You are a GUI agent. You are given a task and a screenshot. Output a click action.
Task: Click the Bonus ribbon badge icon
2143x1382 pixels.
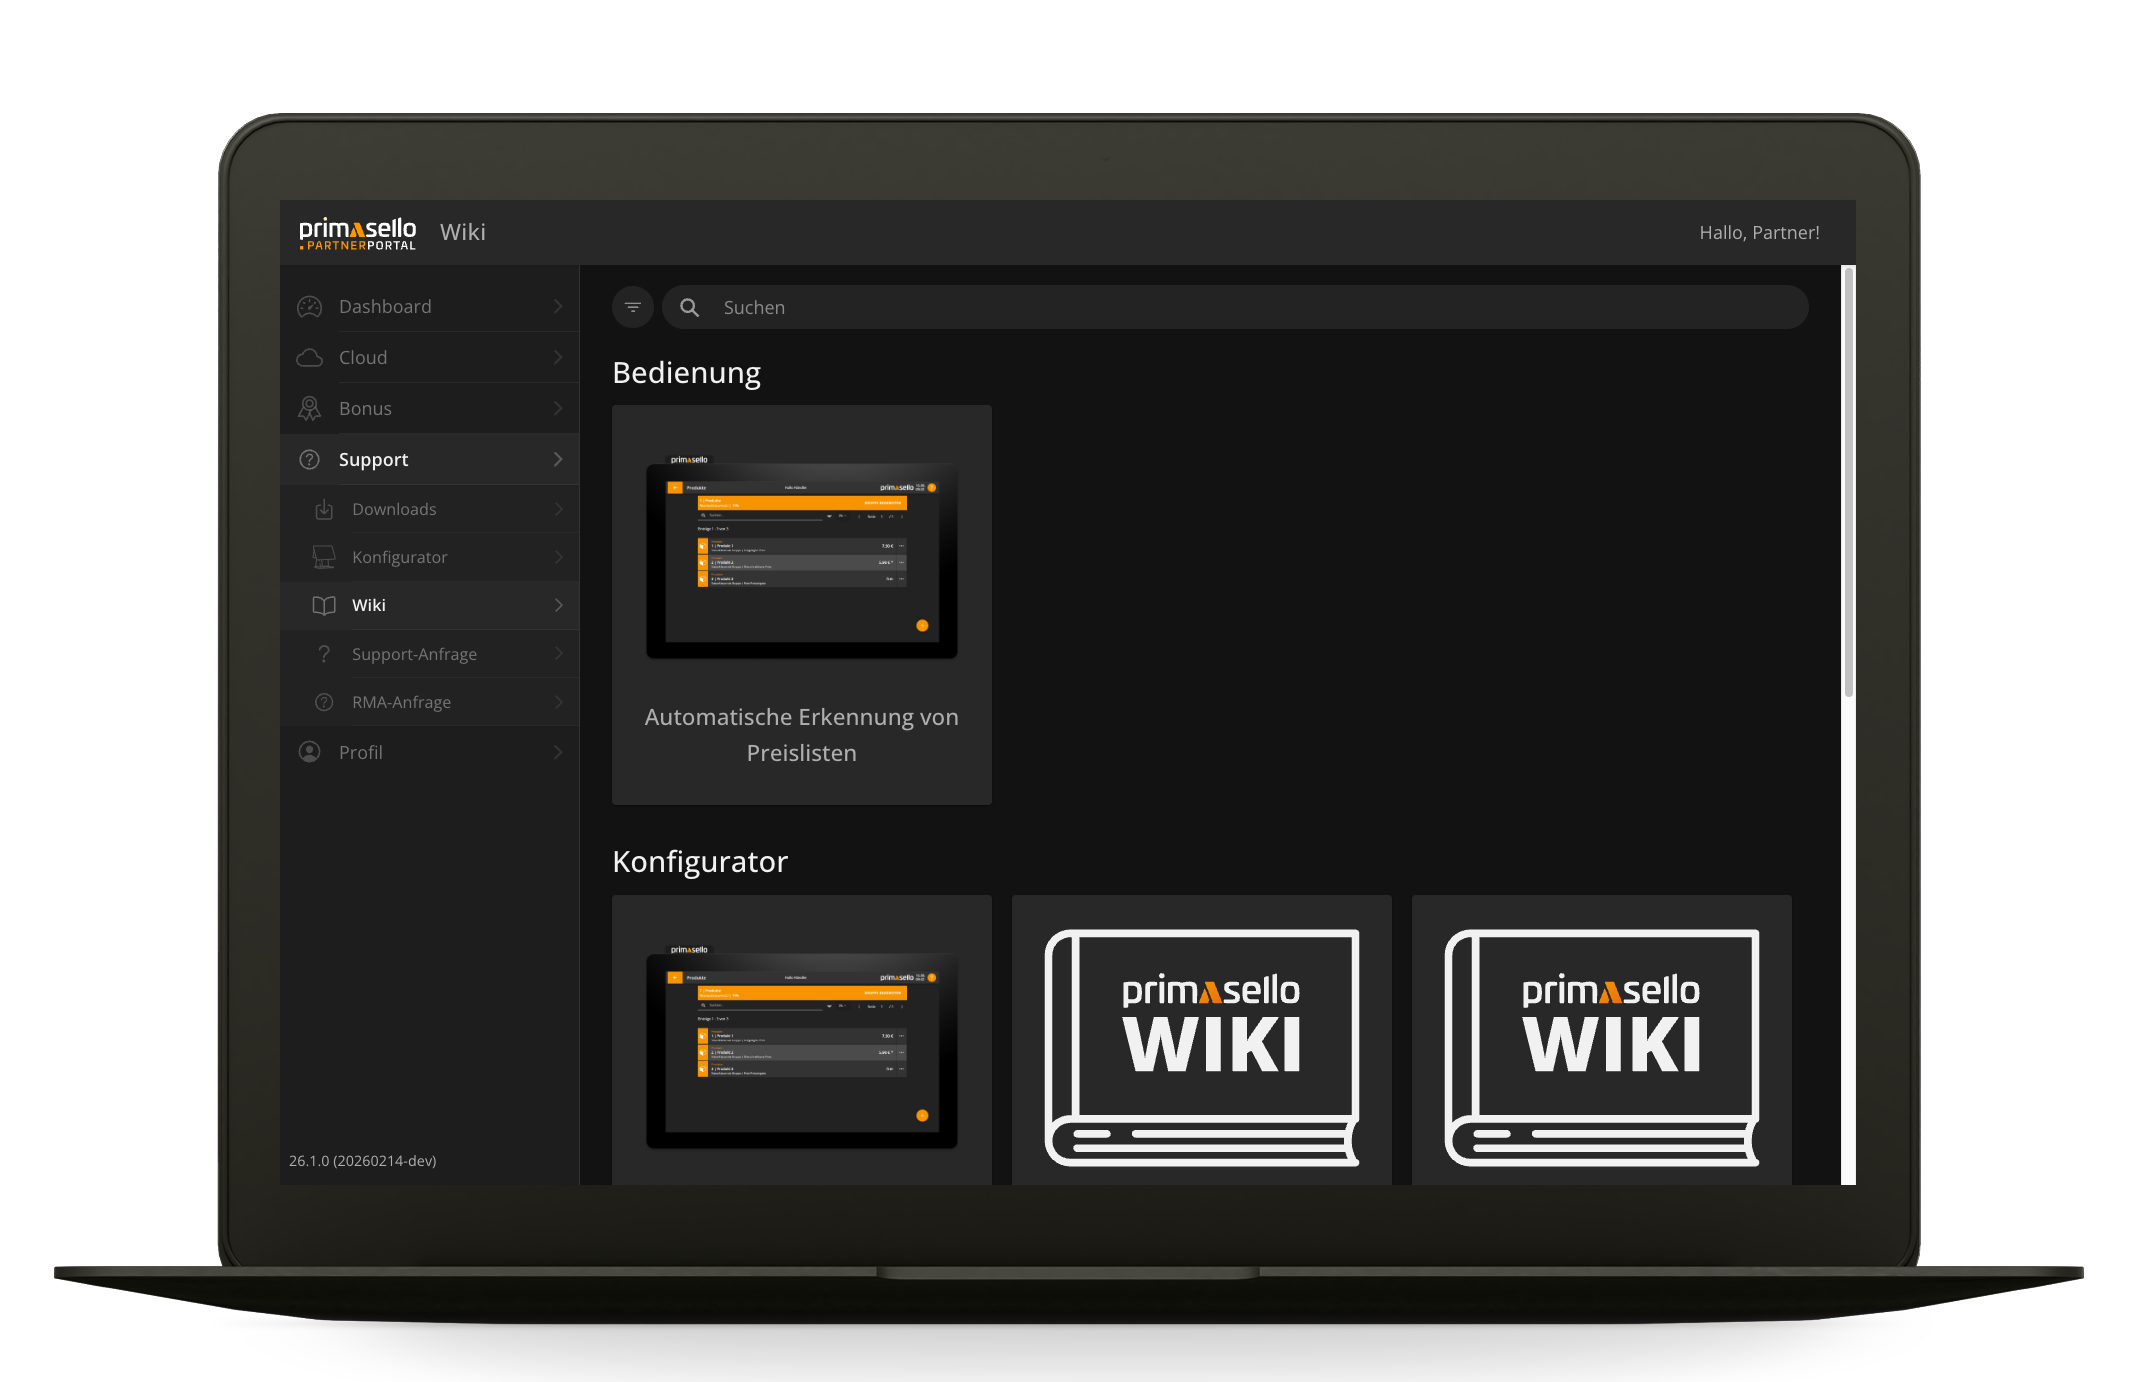(x=310, y=409)
